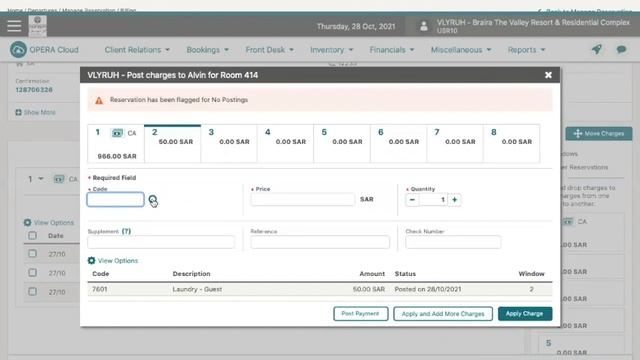Click the Window column header
The width and height of the screenshot is (640, 360).
click(x=531, y=273)
